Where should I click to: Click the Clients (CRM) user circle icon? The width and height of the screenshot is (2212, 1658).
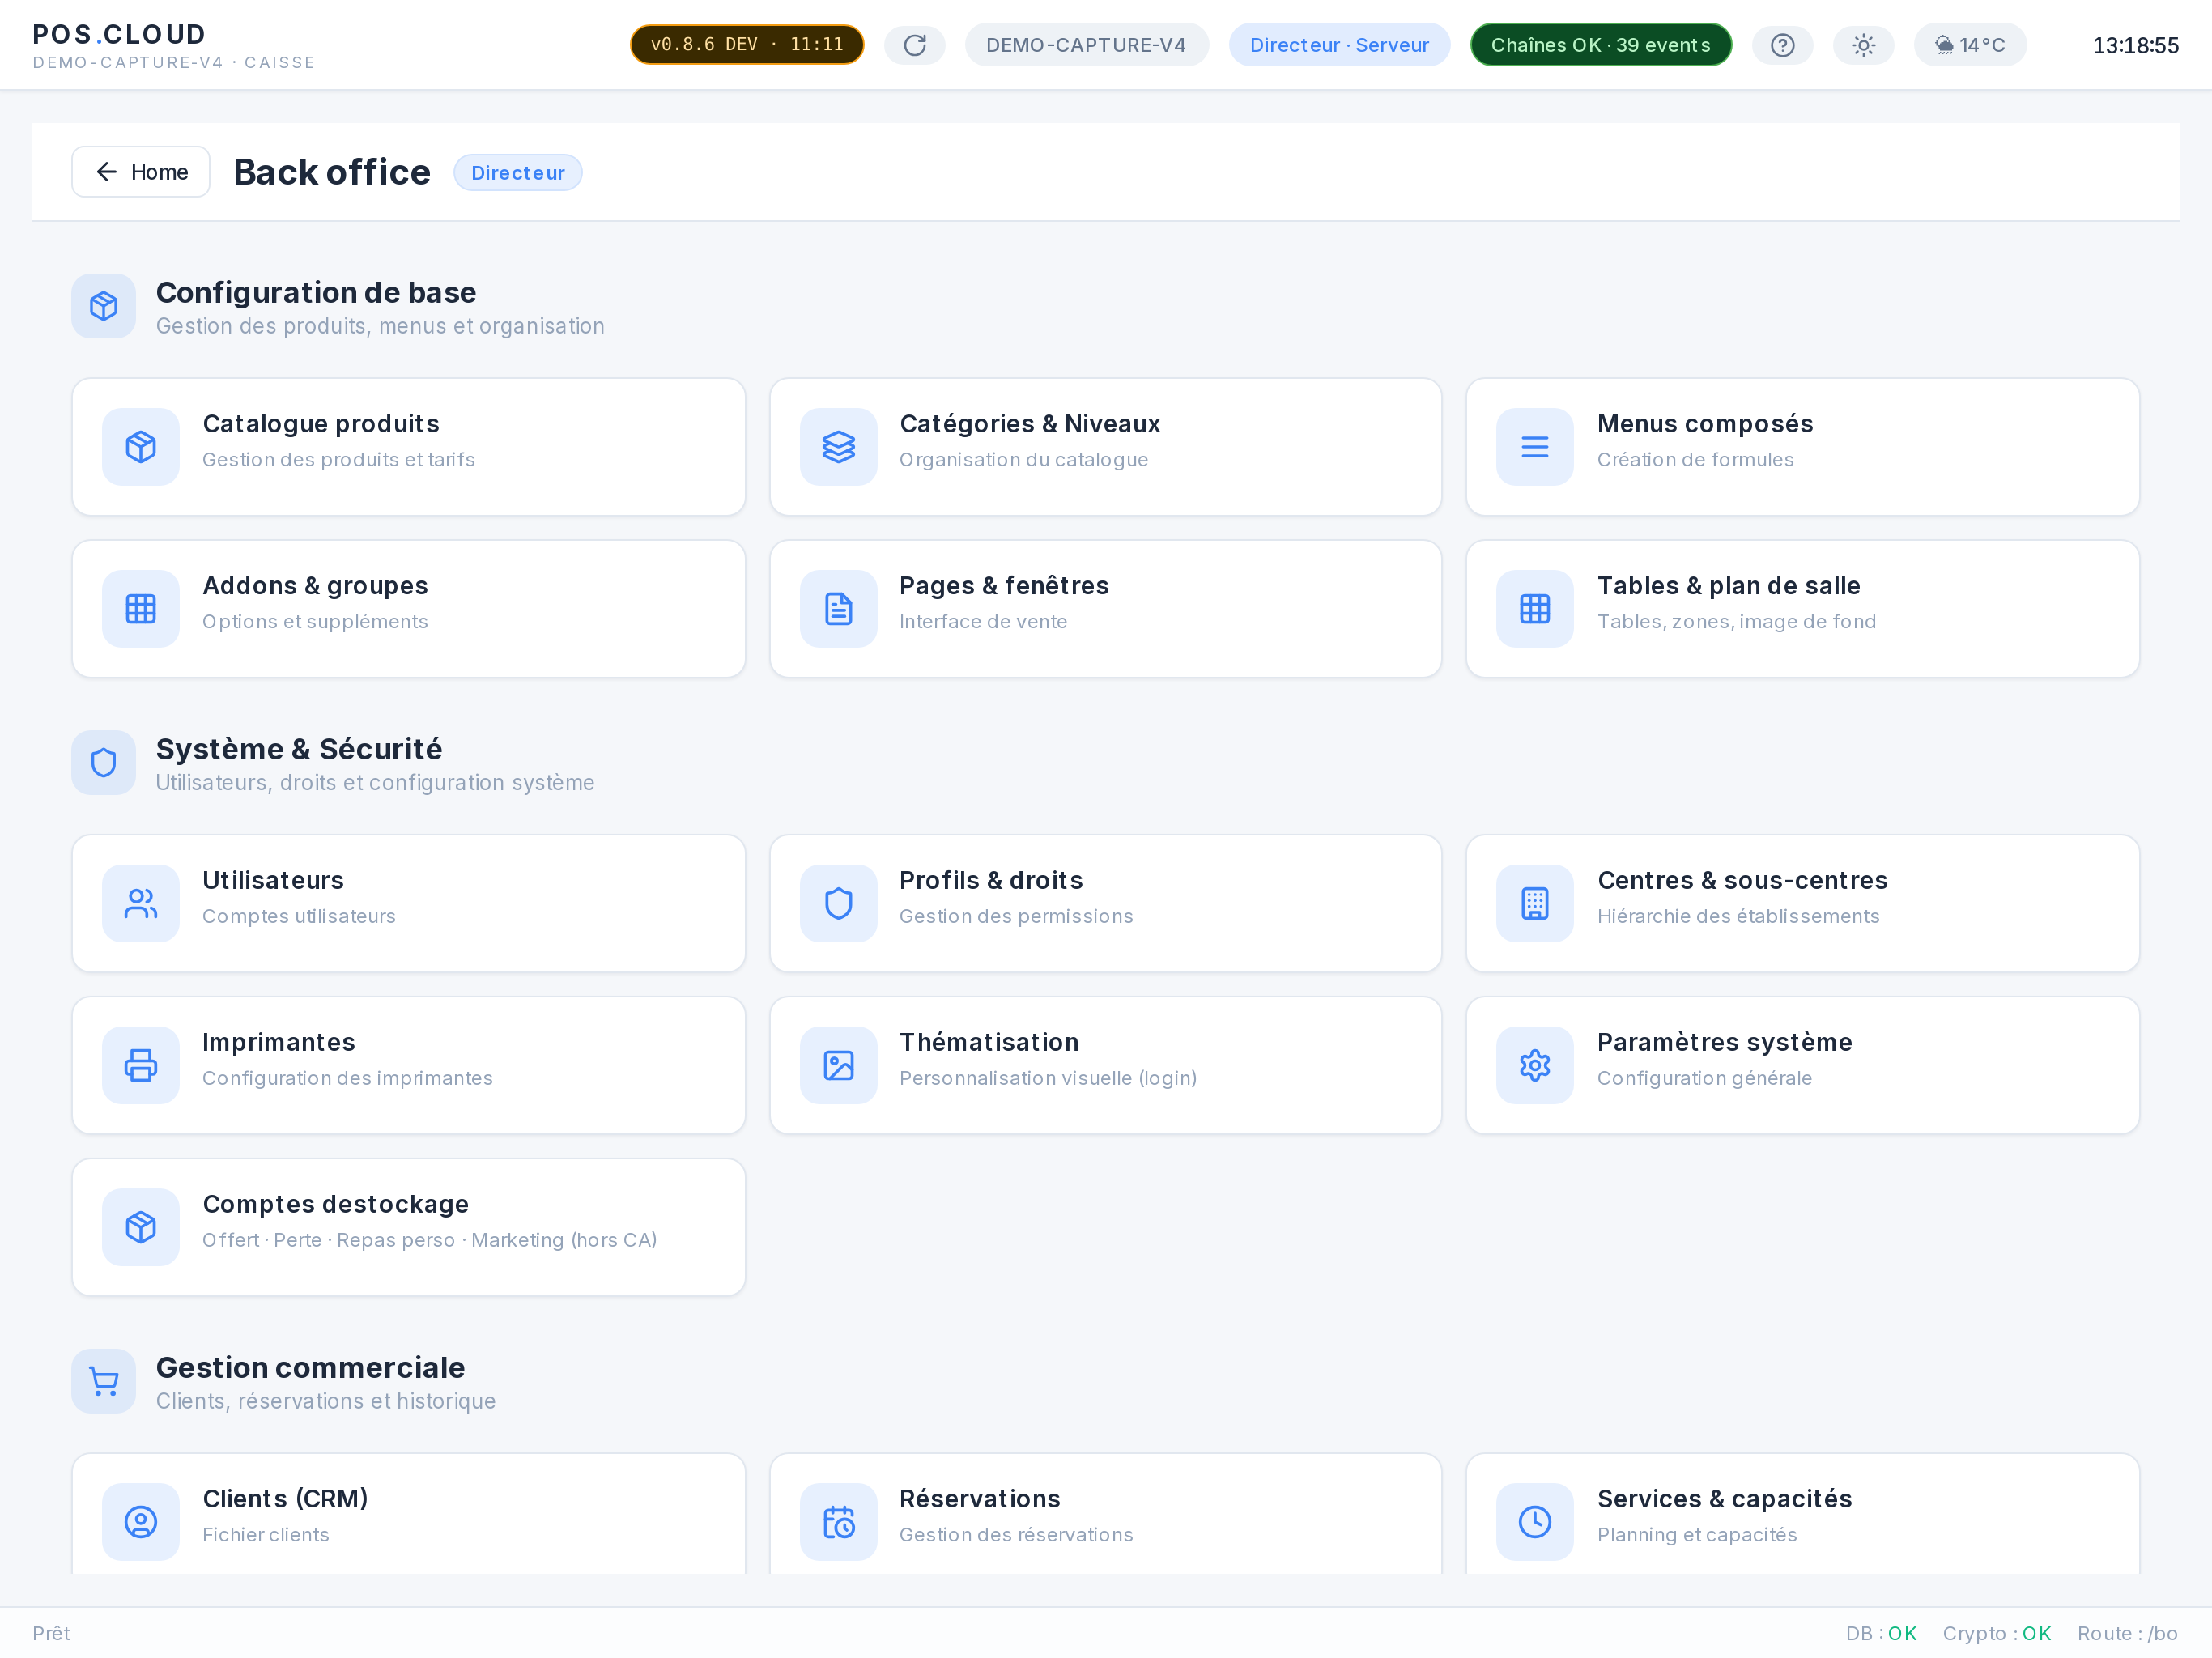point(141,1522)
